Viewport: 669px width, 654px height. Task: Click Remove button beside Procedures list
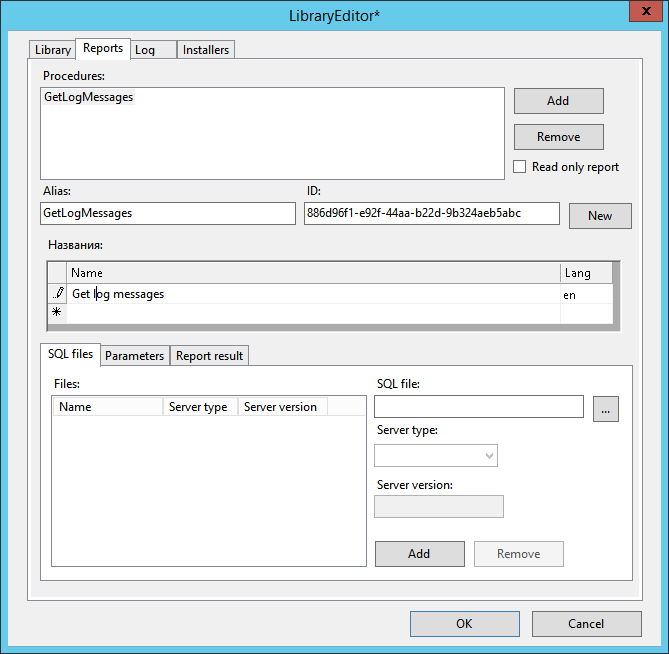pos(558,137)
